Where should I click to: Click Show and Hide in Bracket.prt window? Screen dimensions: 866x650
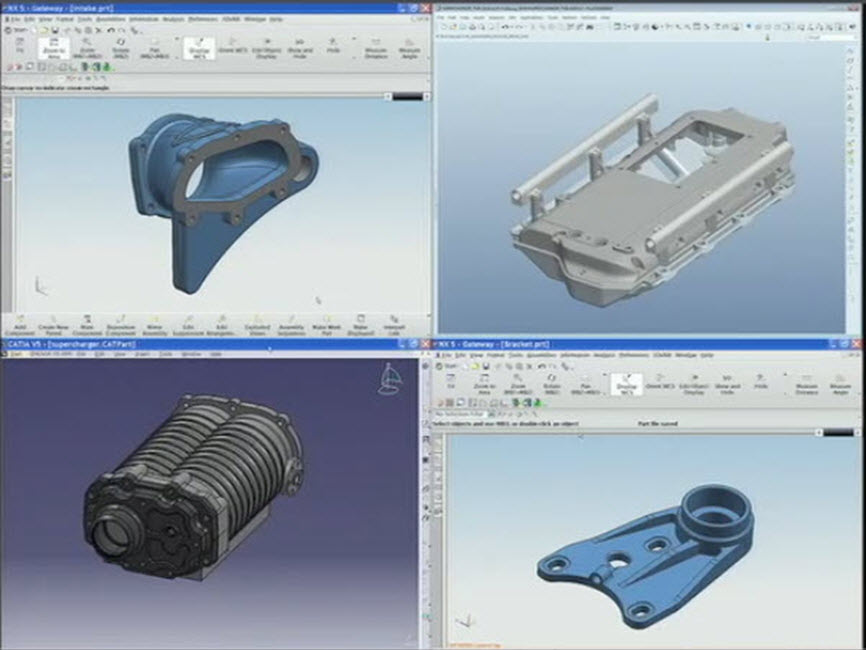coord(727,384)
